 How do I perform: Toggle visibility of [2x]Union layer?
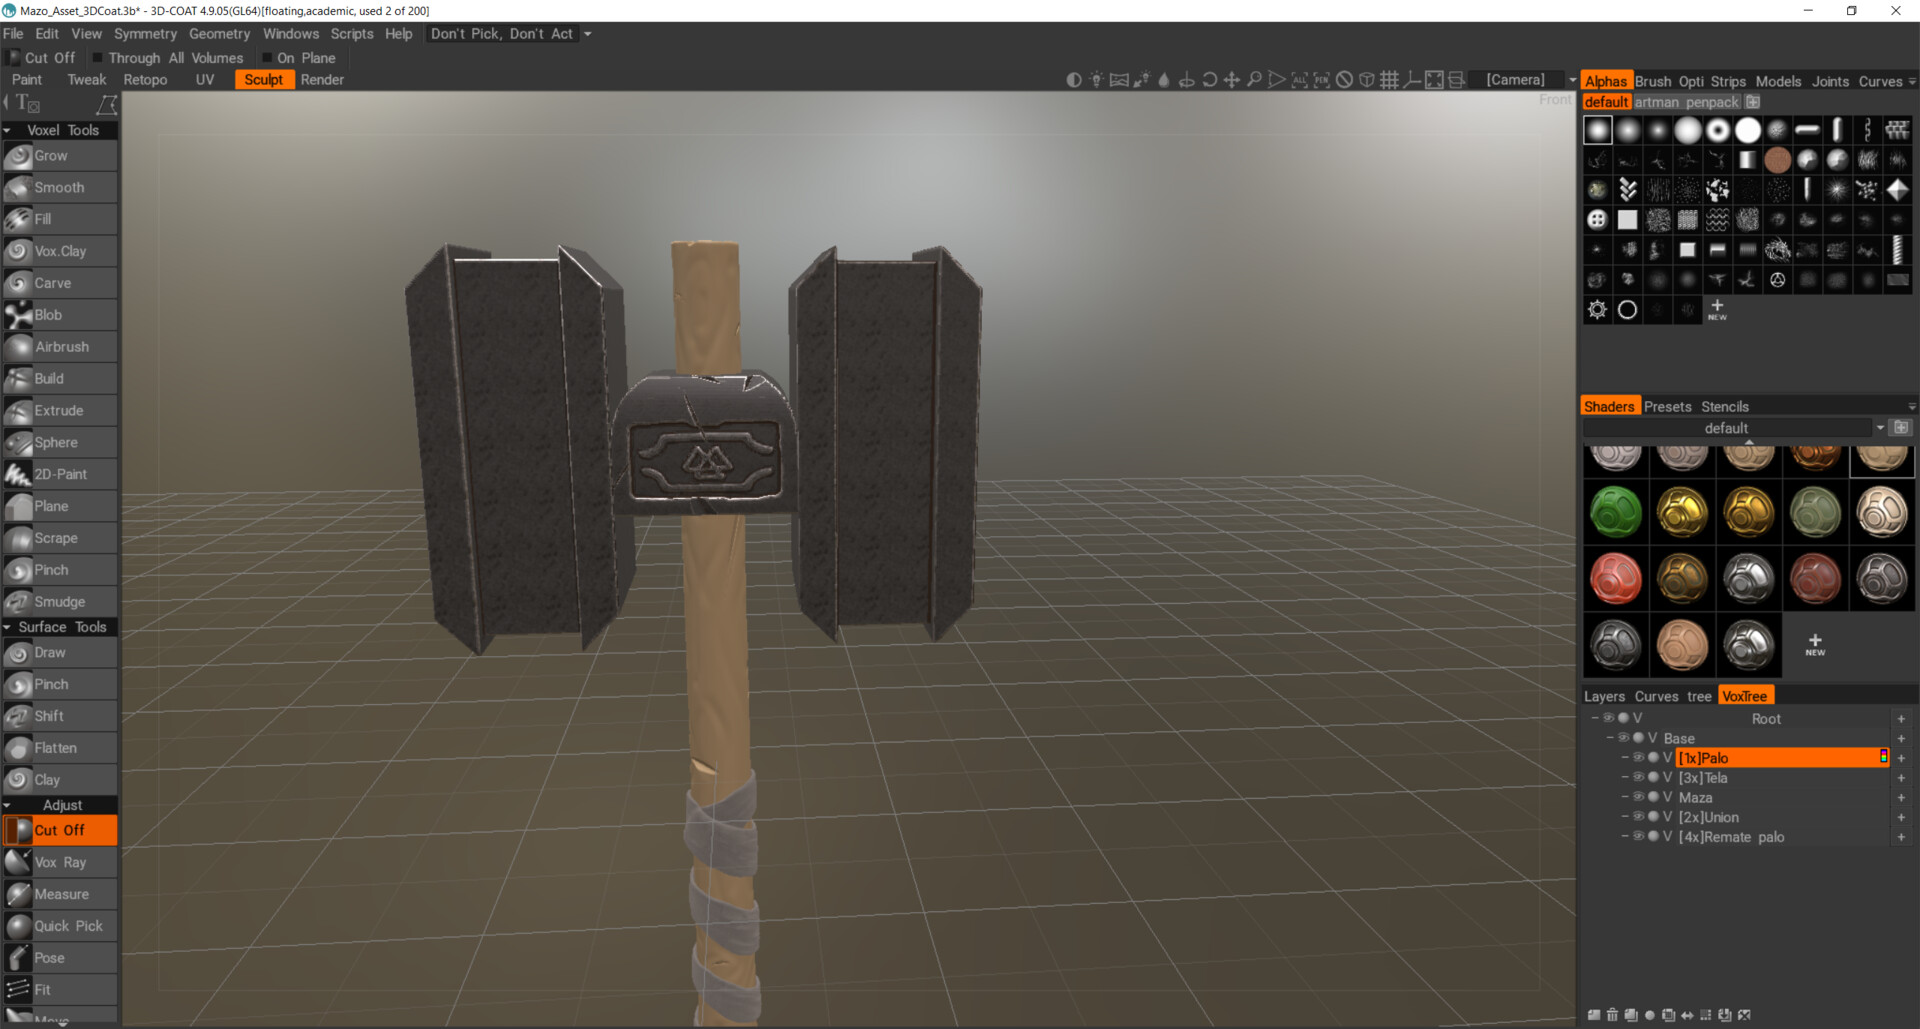(1639, 817)
